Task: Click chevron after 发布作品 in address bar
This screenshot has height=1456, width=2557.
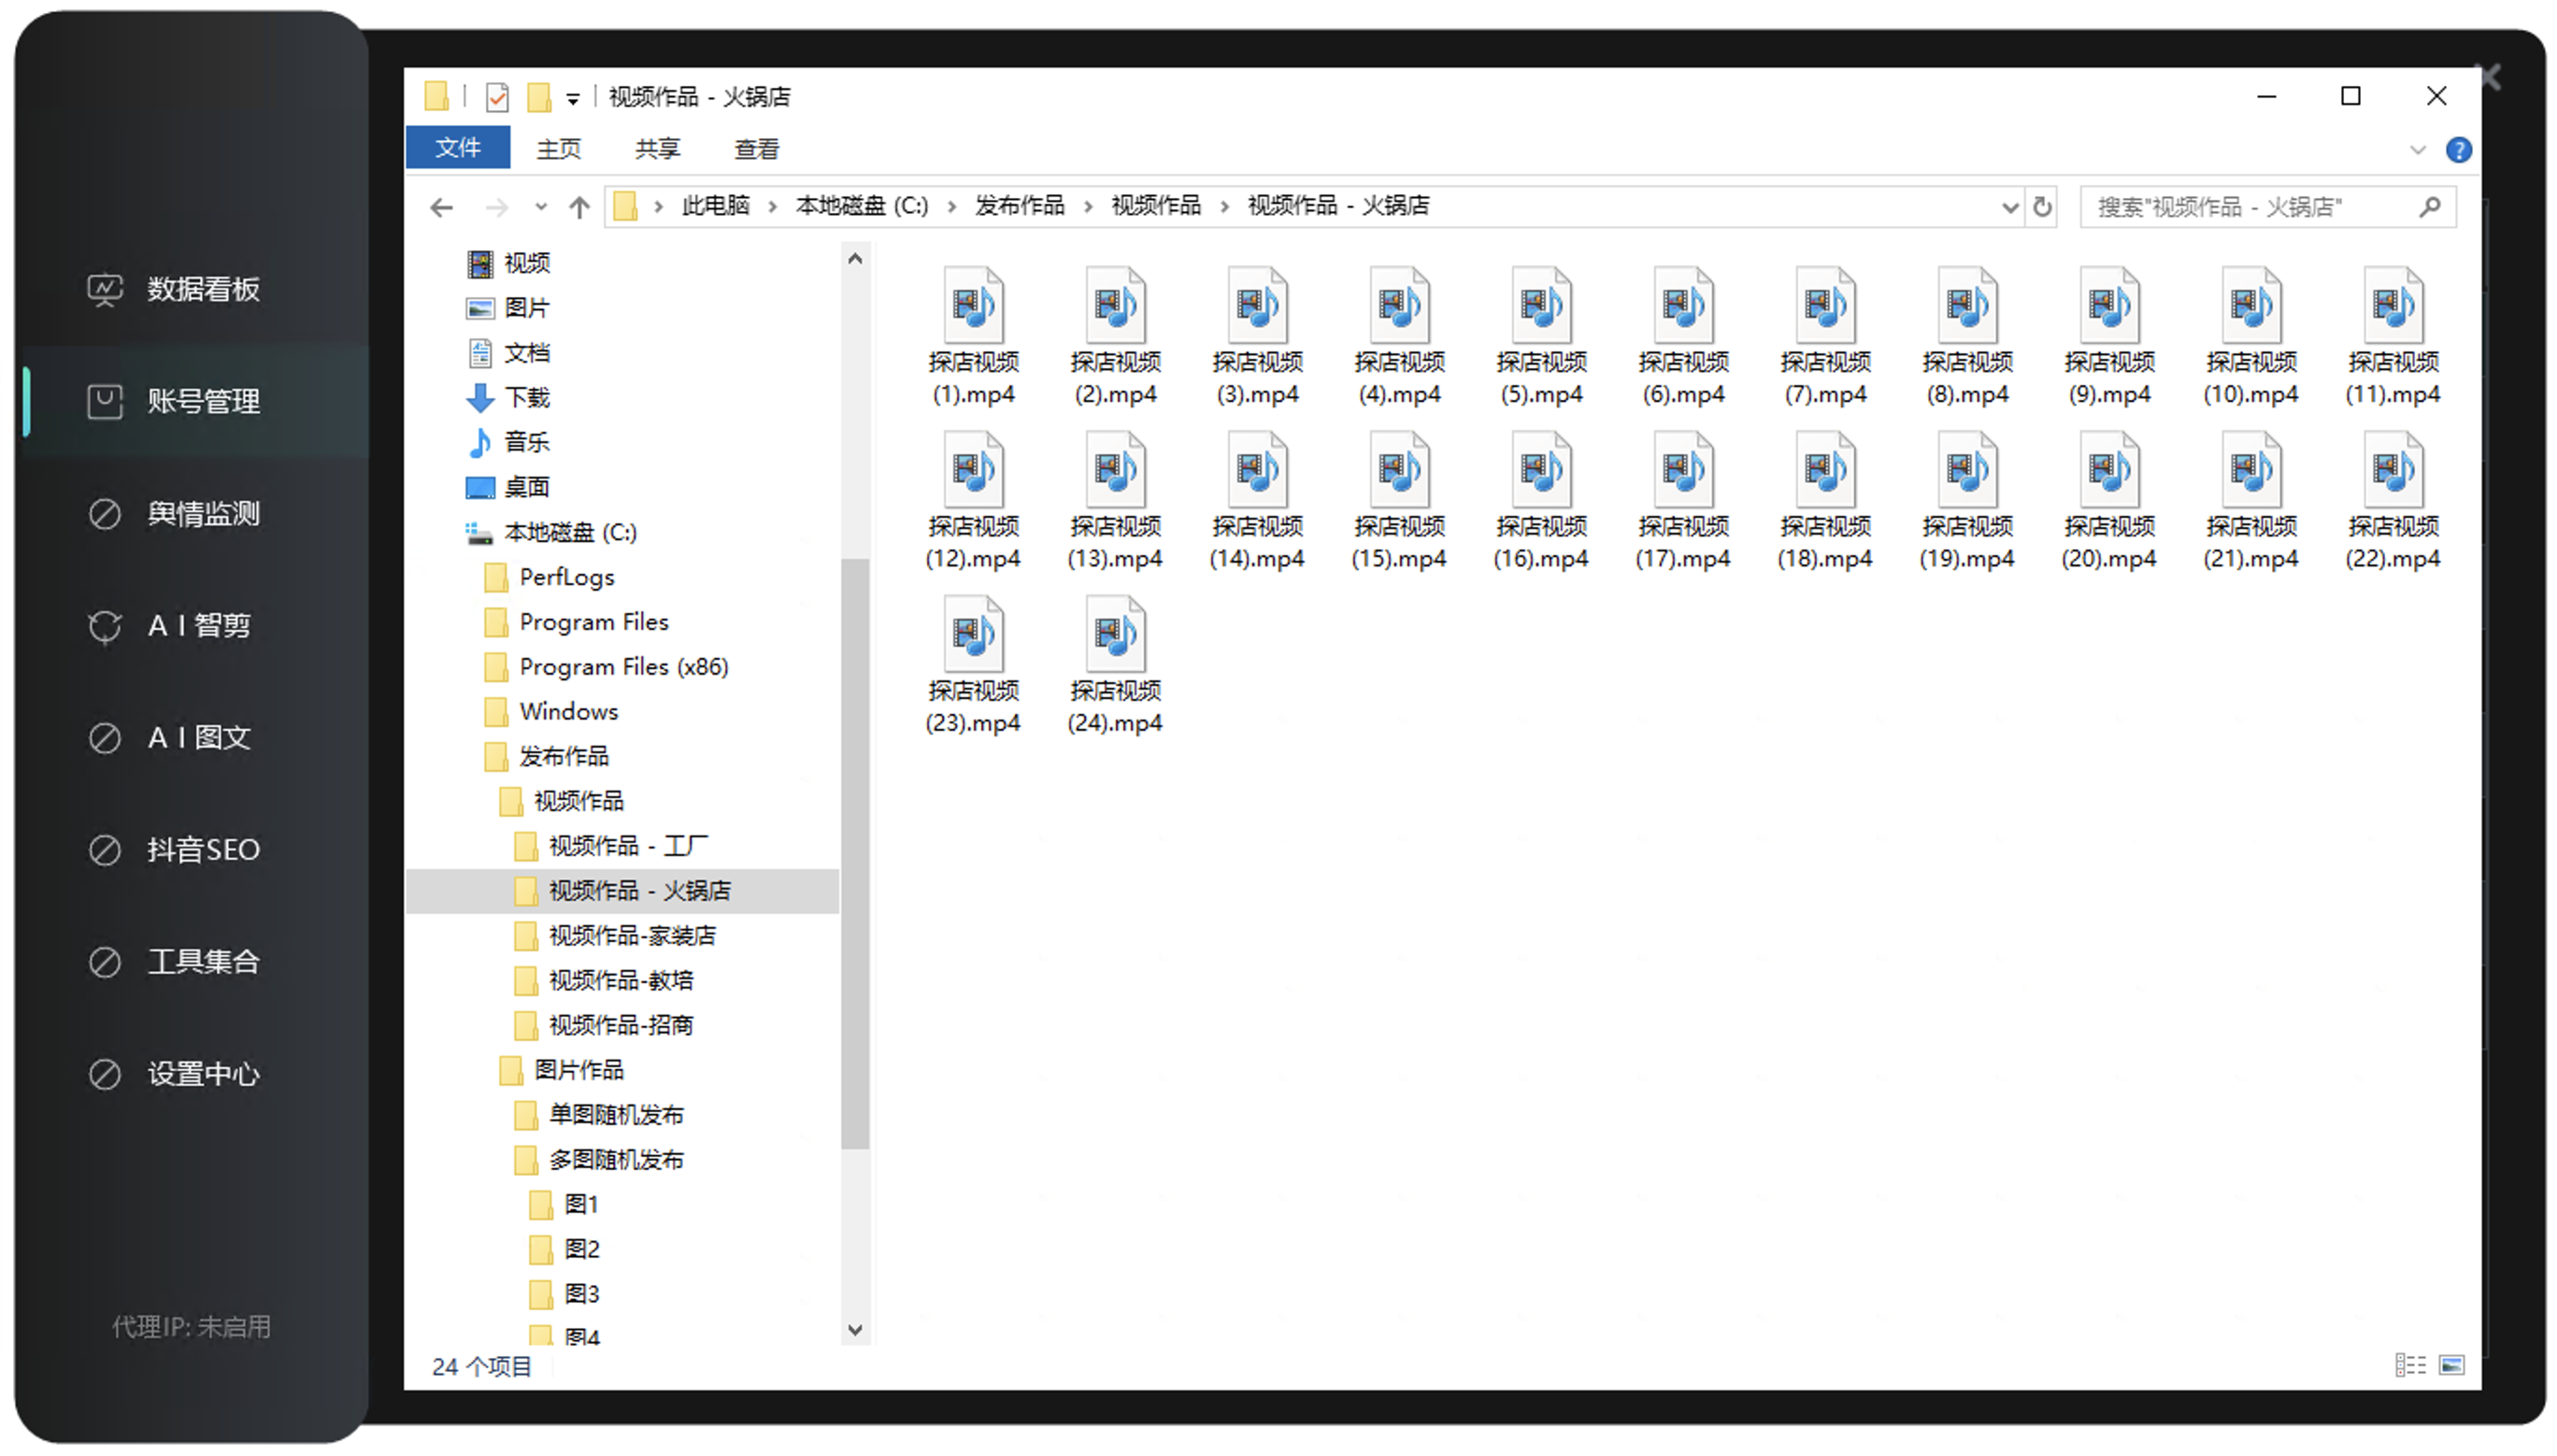Action: pyautogui.click(x=1088, y=207)
